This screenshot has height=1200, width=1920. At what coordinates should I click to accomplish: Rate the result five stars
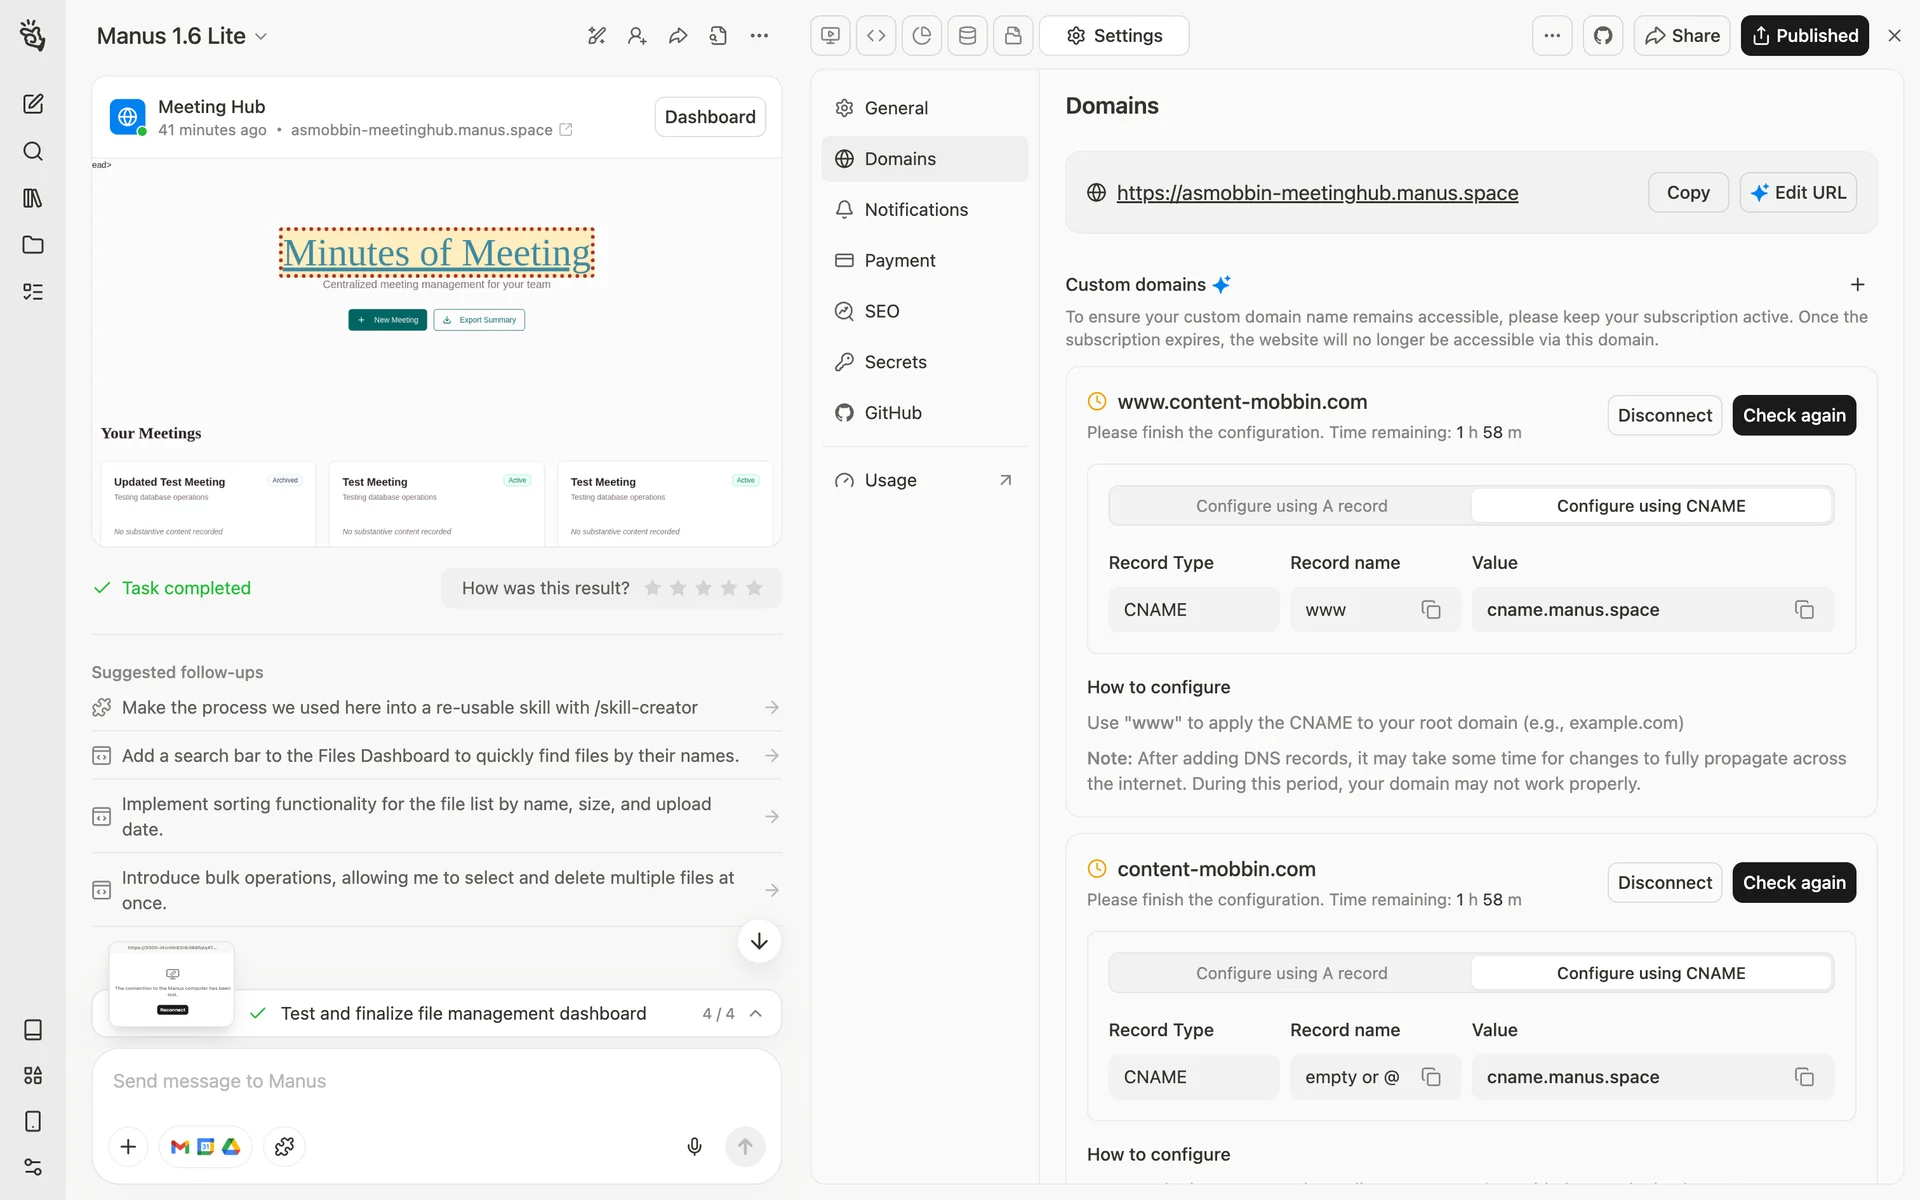(x=754, y=588)
